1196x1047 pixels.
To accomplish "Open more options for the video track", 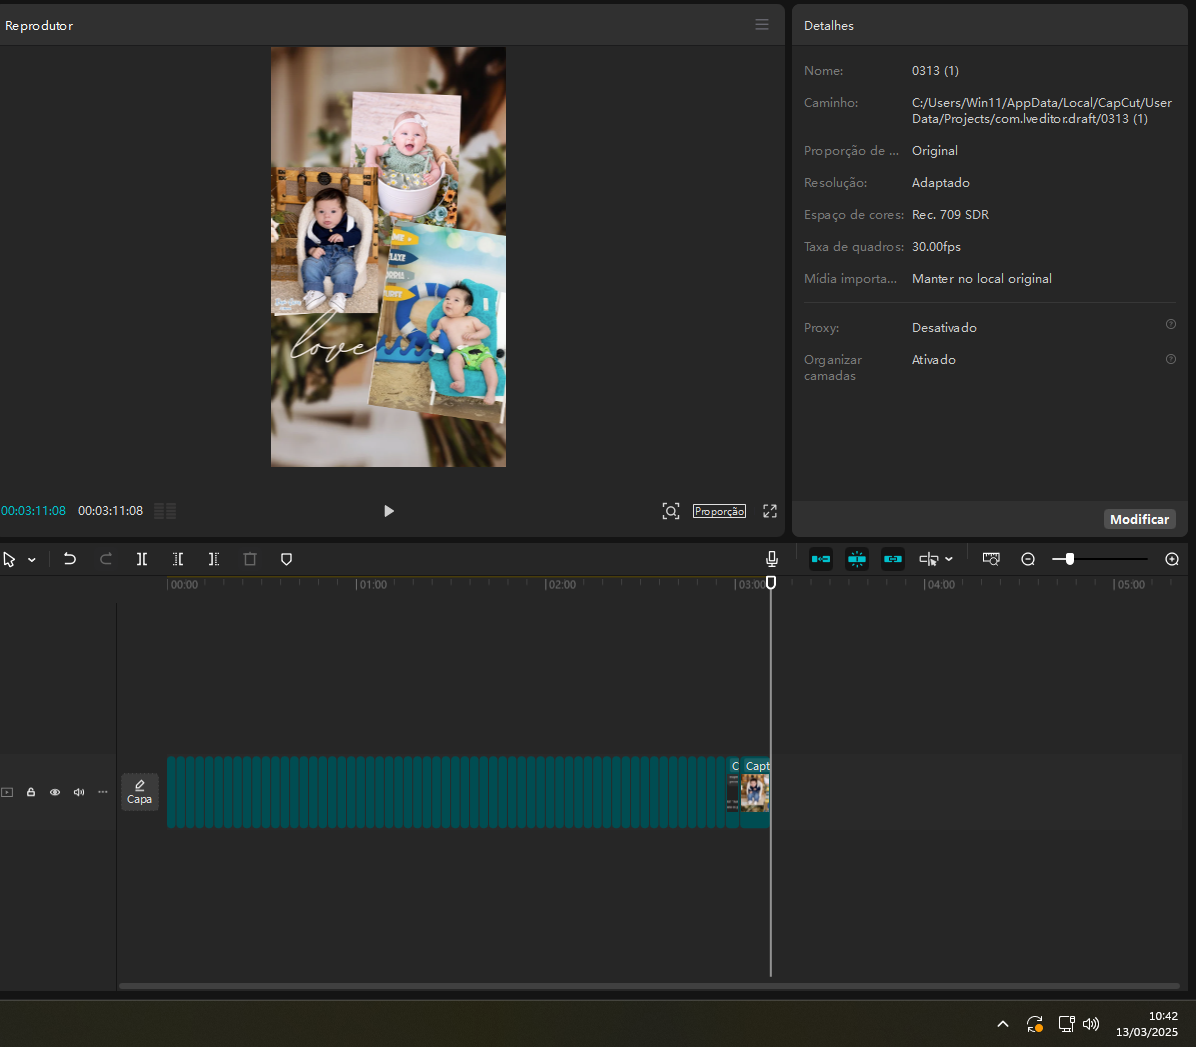I will 103,792.
